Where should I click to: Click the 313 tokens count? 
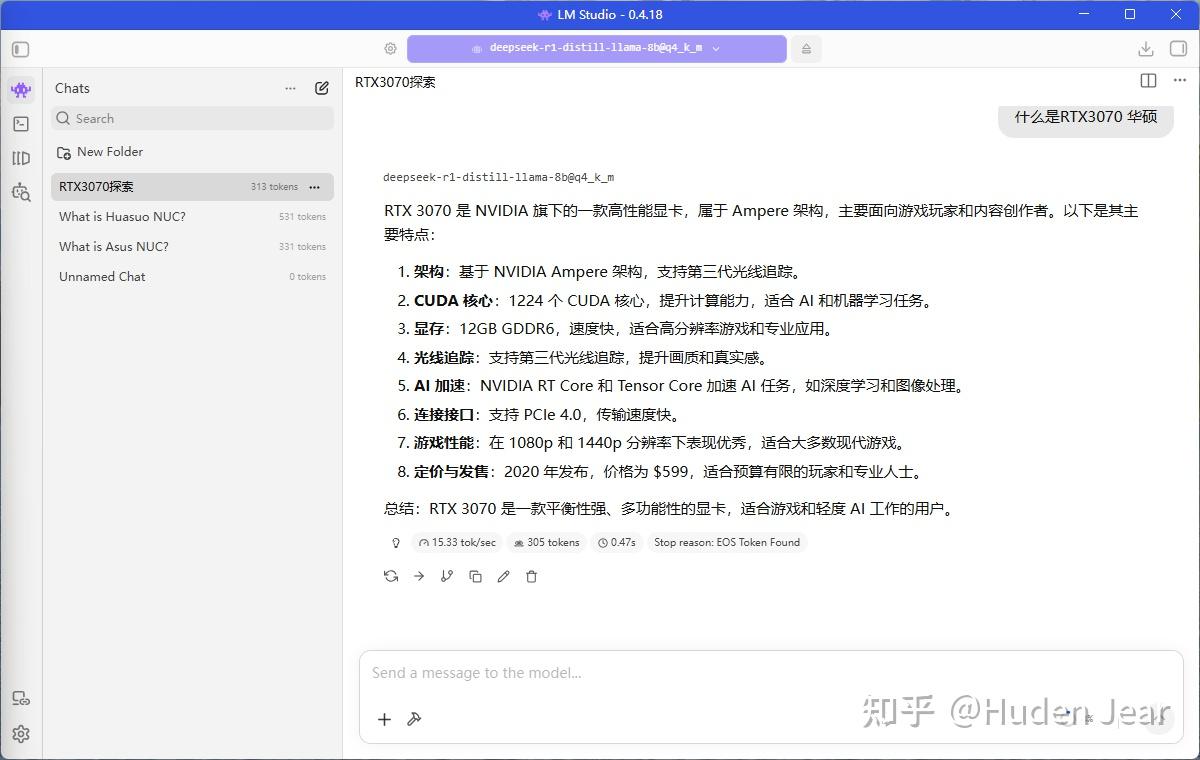click(x=274, y=187)
